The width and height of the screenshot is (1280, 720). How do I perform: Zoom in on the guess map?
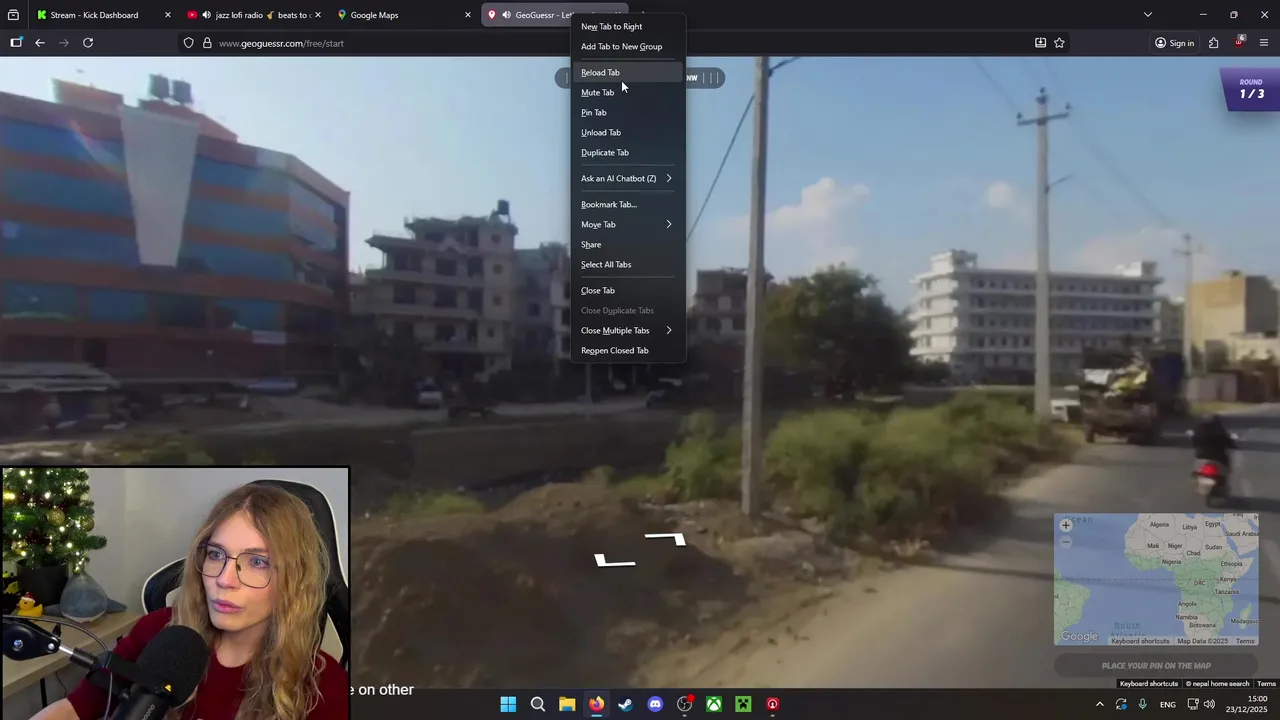click(1066, 525)
